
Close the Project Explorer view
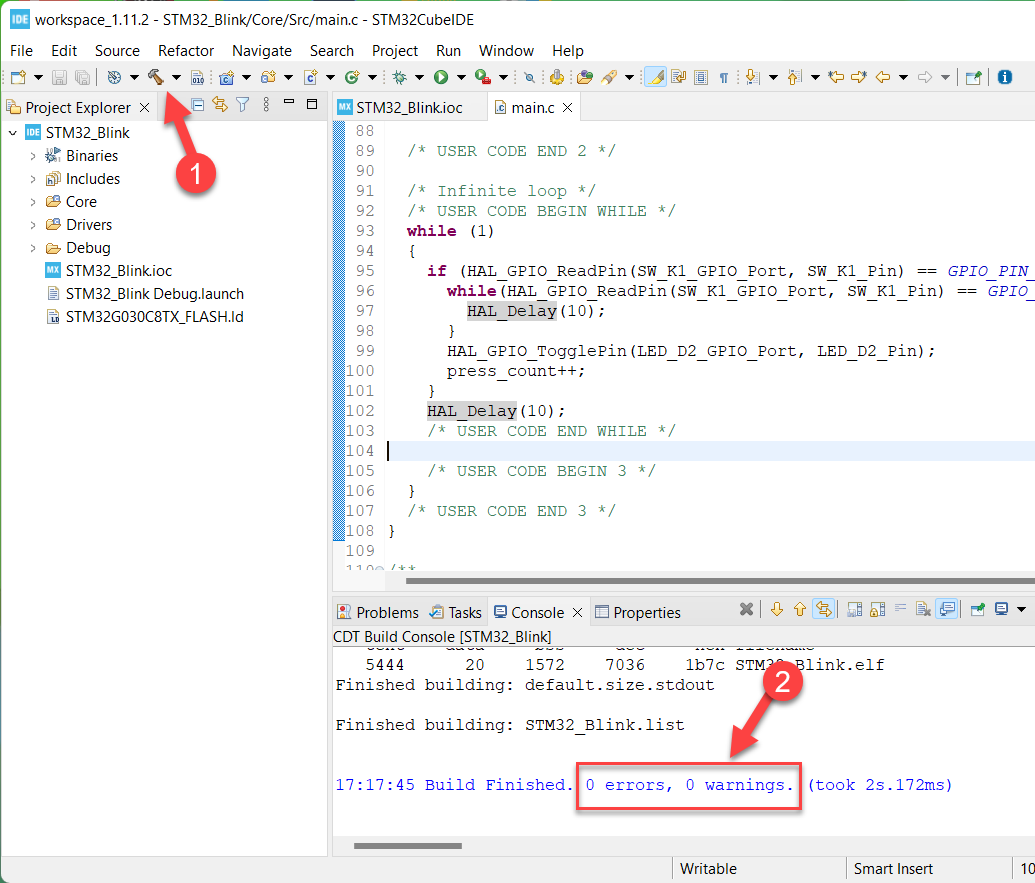pyautogui.click(x=145, y=108)
